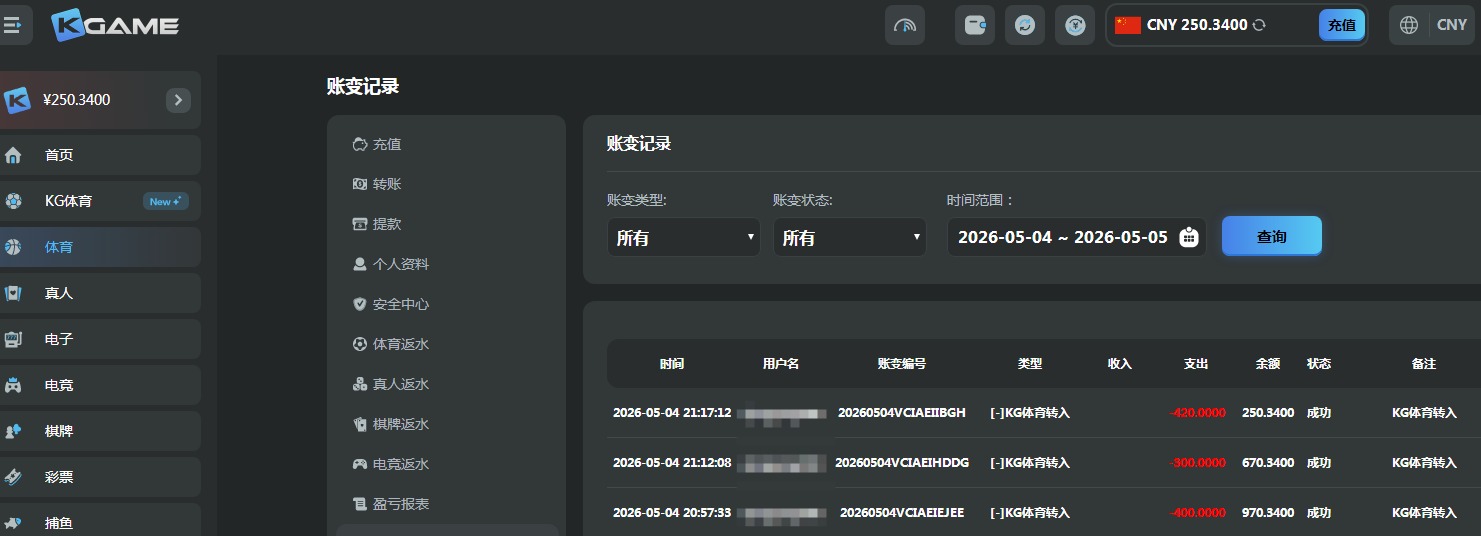Open 电竞返水 in account menu
This screenshot has height=536, width=1481.
[x=401, y=464]
